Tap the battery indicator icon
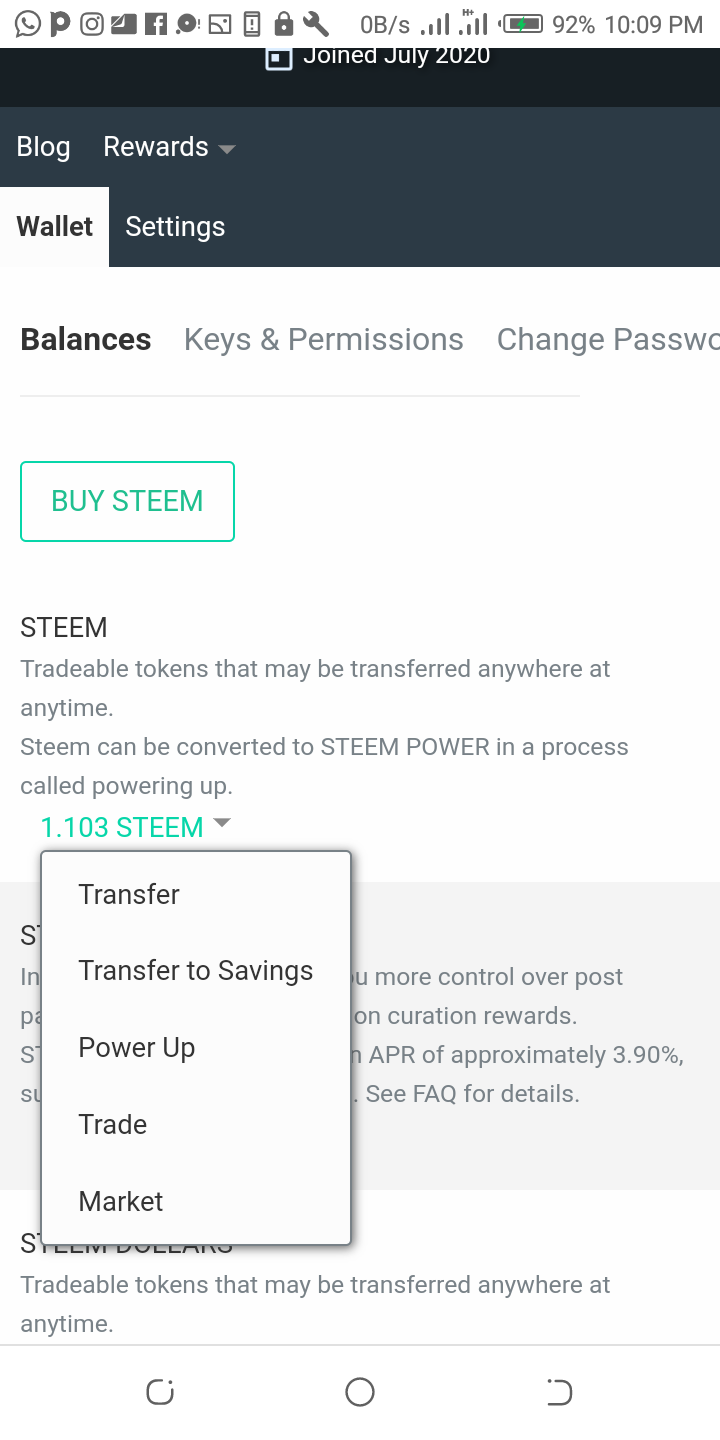Image resolution: width=720 pixels, height=1440 pixels. pos(524,23)
